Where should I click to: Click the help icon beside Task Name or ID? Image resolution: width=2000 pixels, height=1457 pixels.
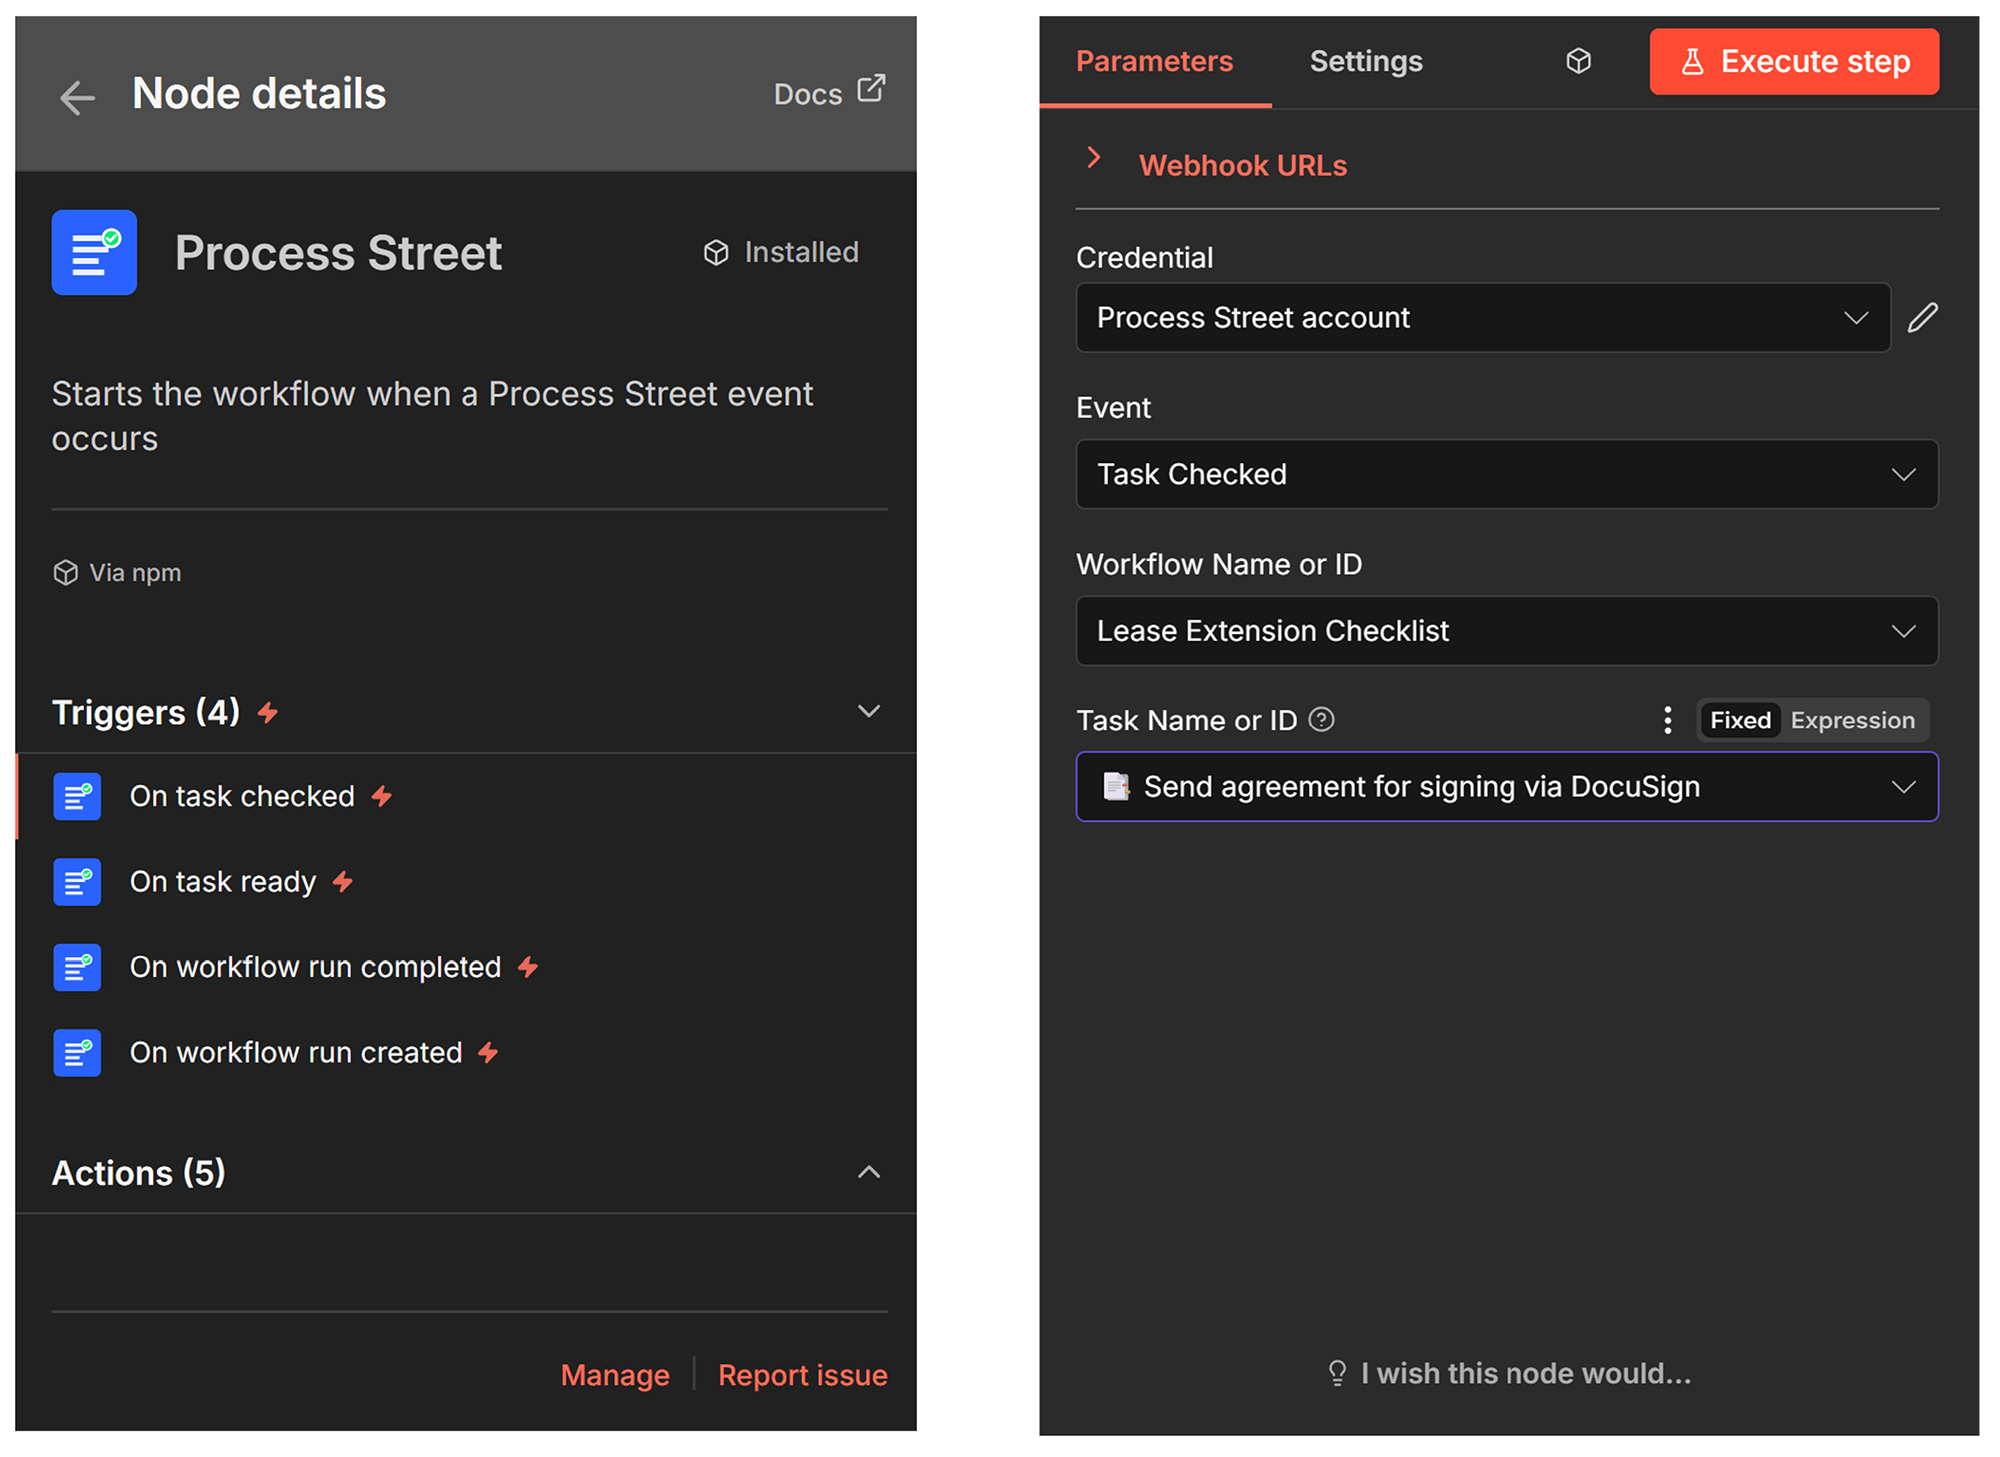point(1321,720)
